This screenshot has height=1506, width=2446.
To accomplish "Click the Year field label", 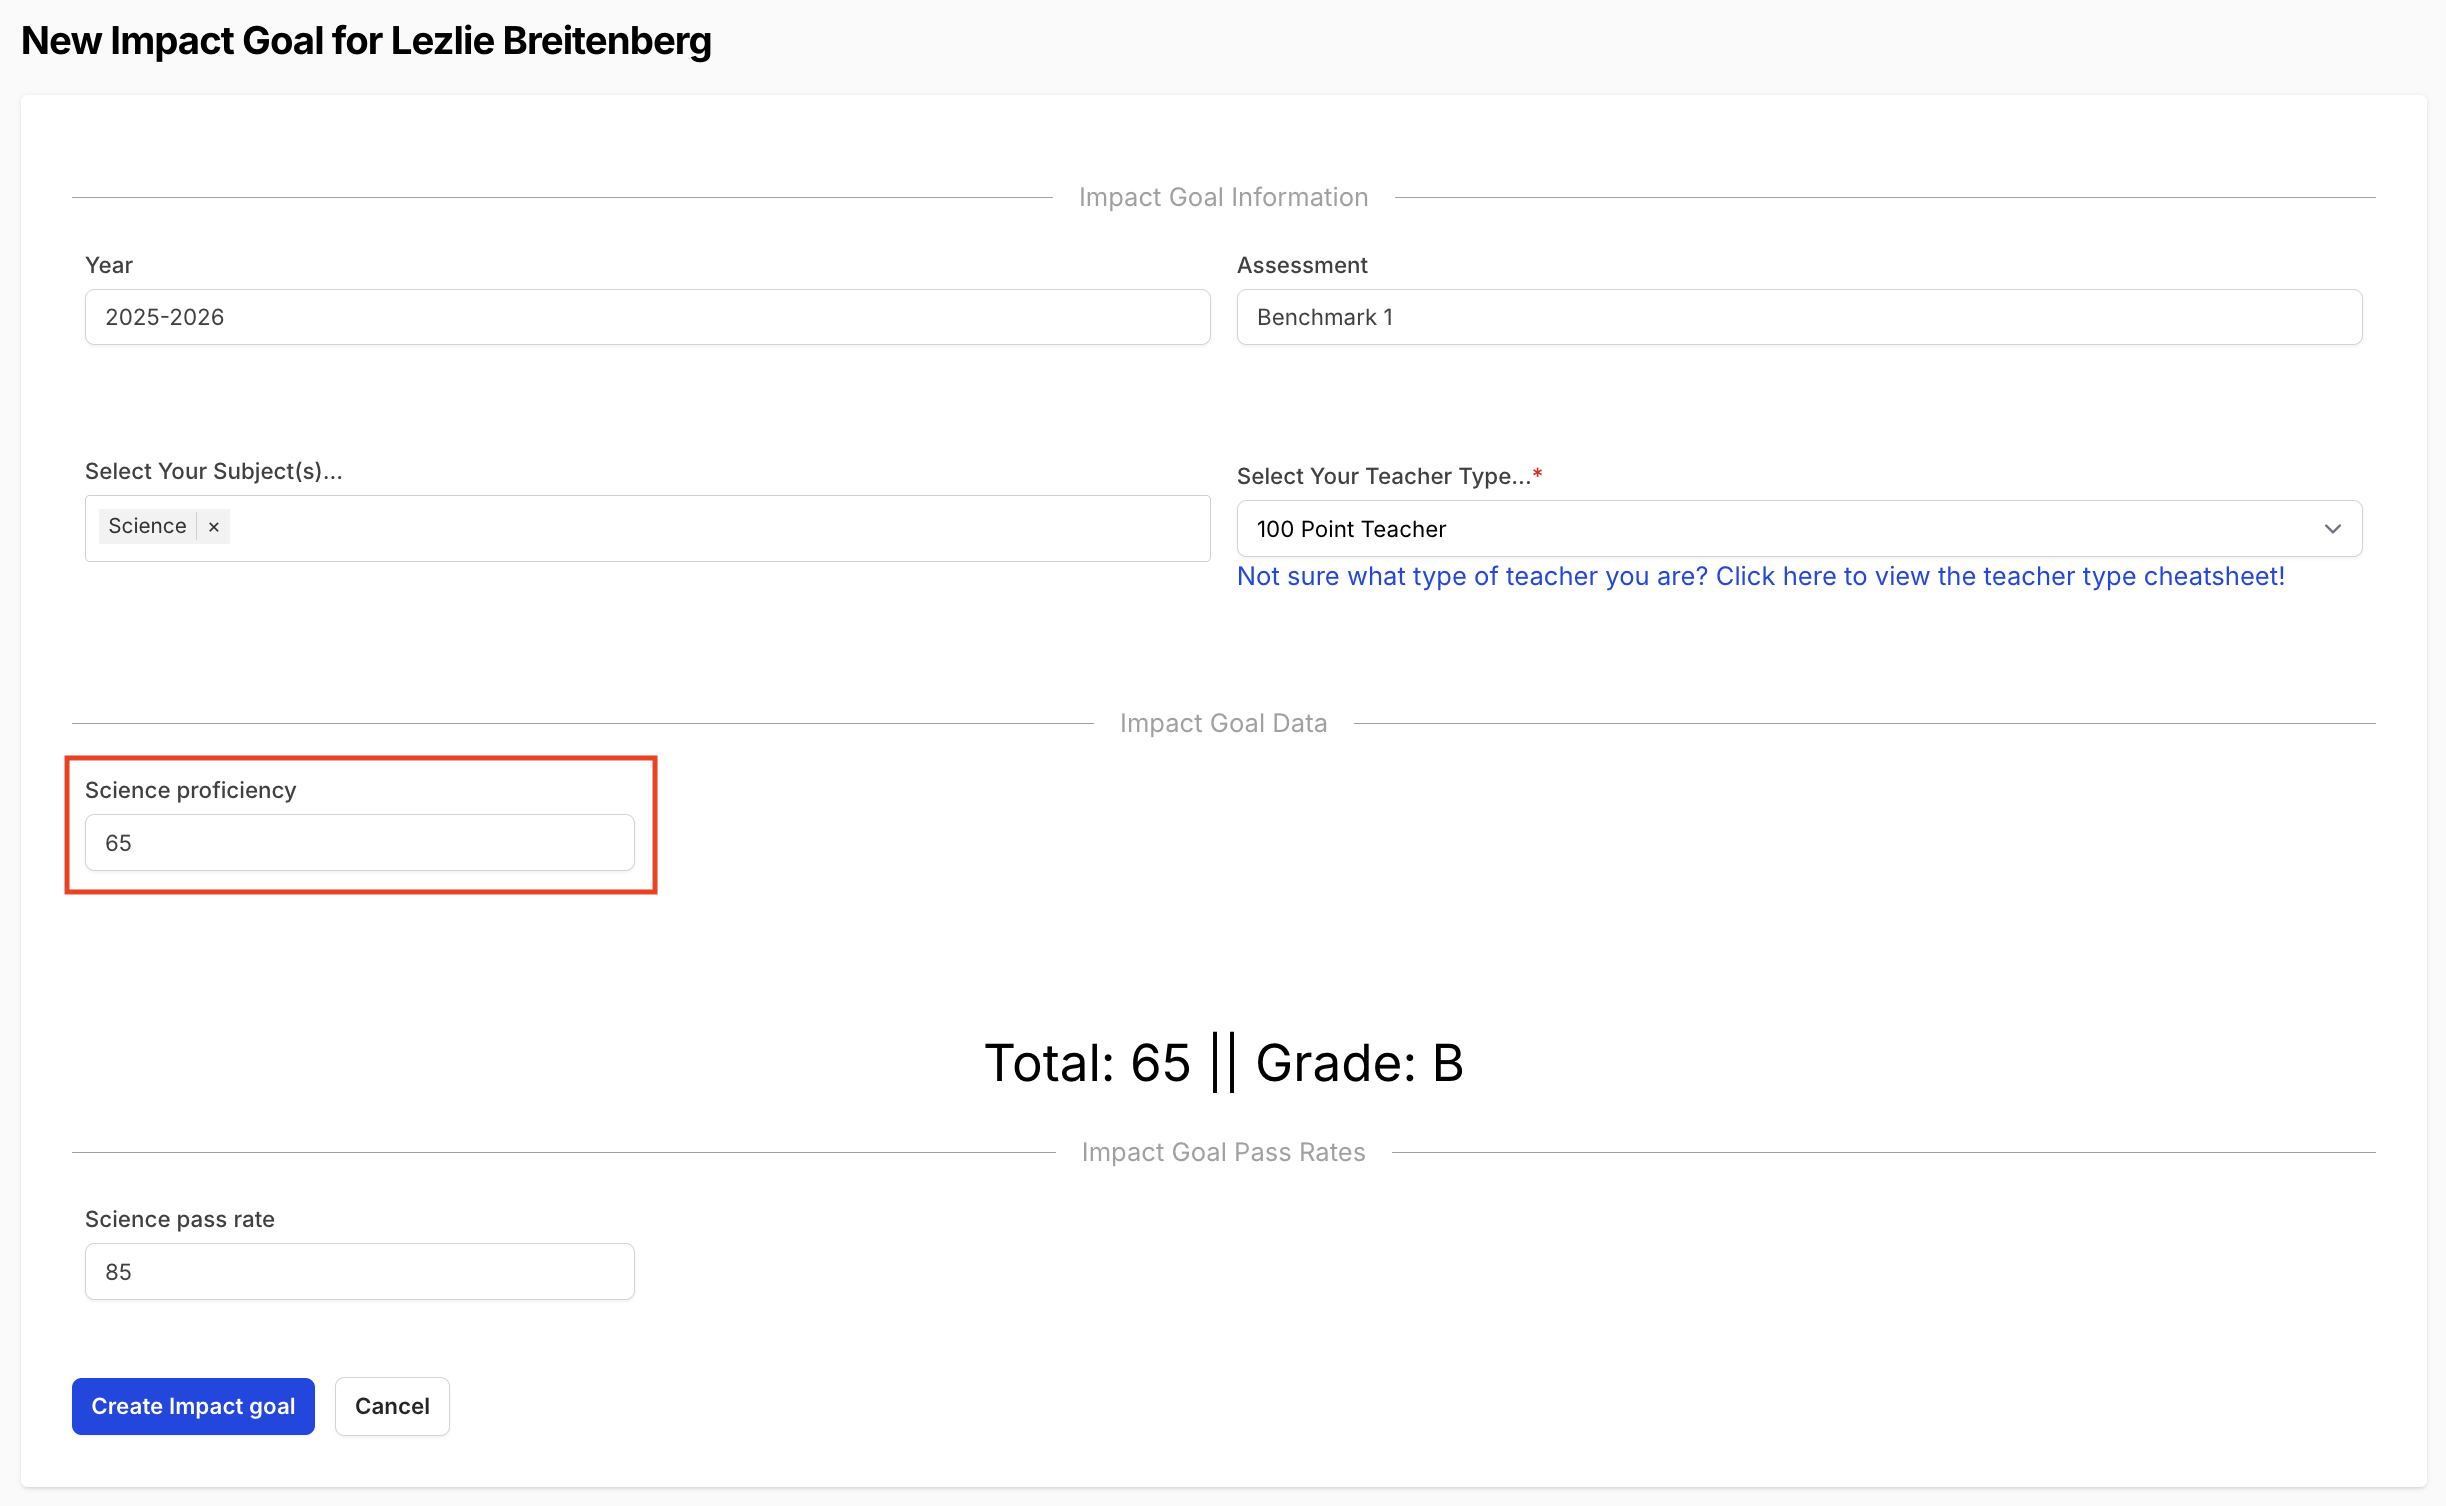I will pos(109,265).
